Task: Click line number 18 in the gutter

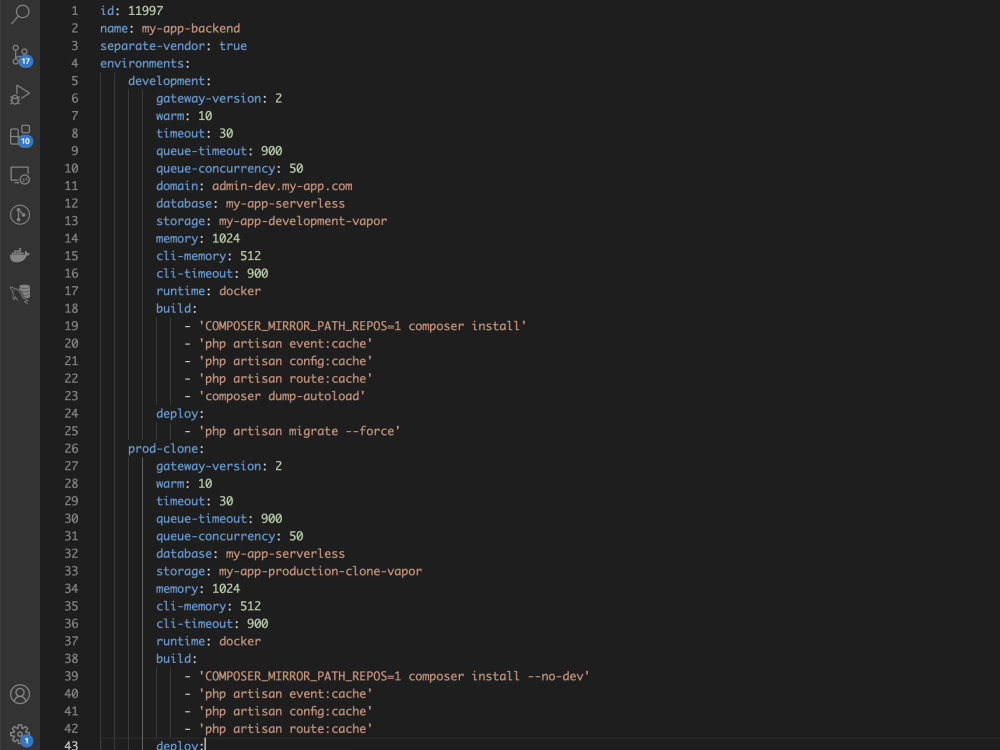Action: (71, 309)
